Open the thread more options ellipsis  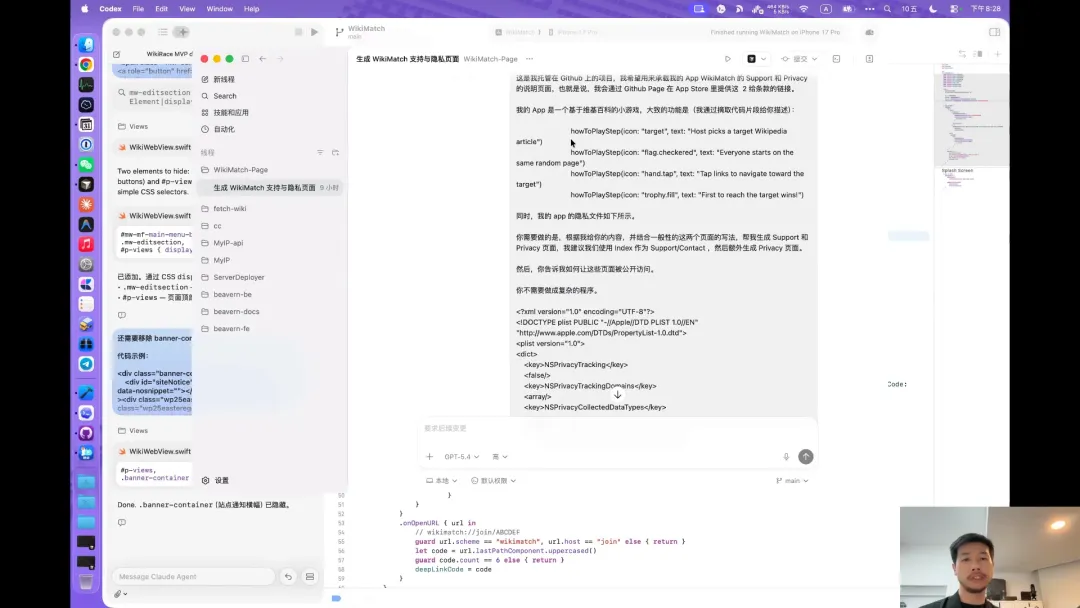point(529,59)
